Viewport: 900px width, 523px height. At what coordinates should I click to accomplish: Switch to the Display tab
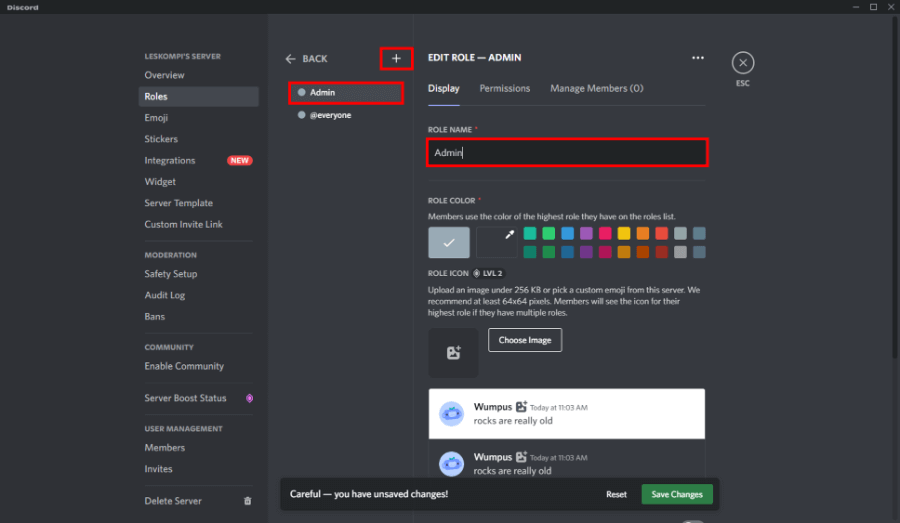(x=444, y=88)
